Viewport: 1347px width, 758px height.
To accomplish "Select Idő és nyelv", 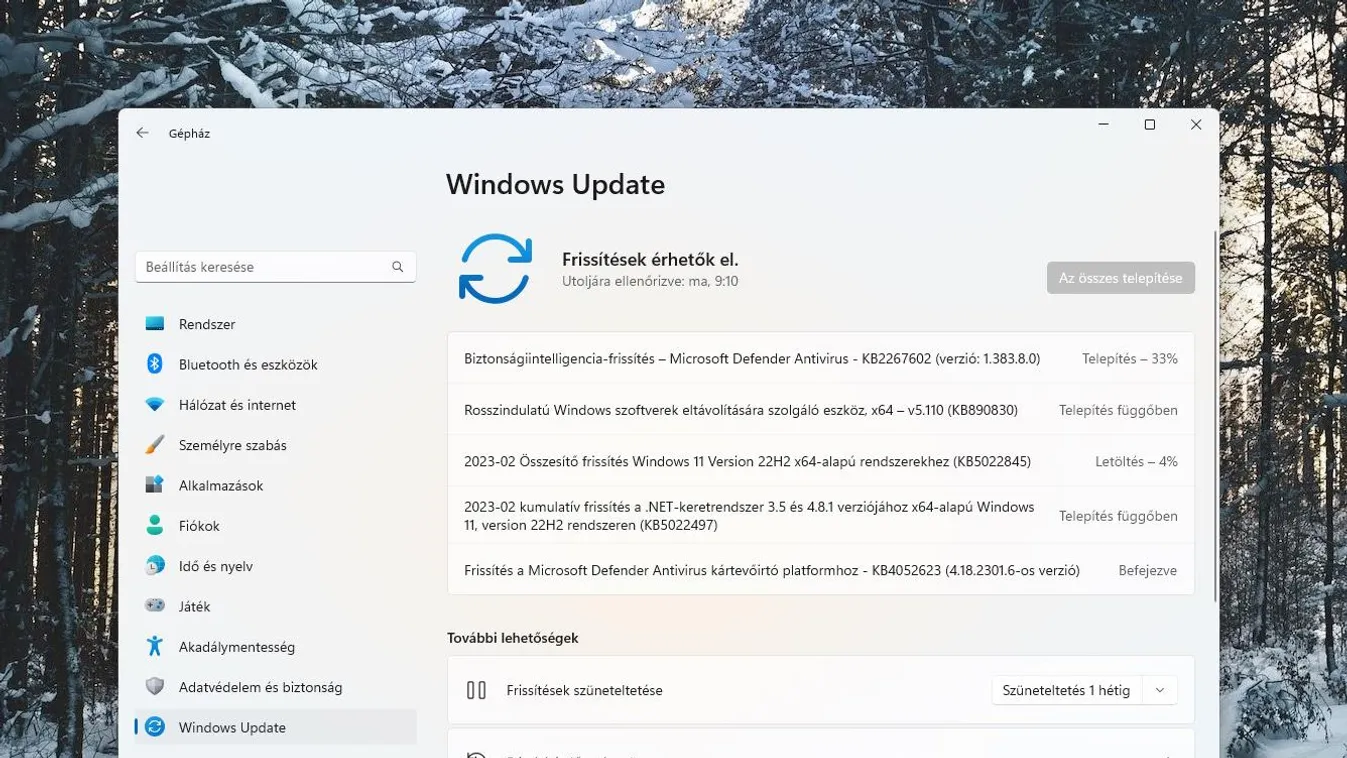I will pos(275,566).
